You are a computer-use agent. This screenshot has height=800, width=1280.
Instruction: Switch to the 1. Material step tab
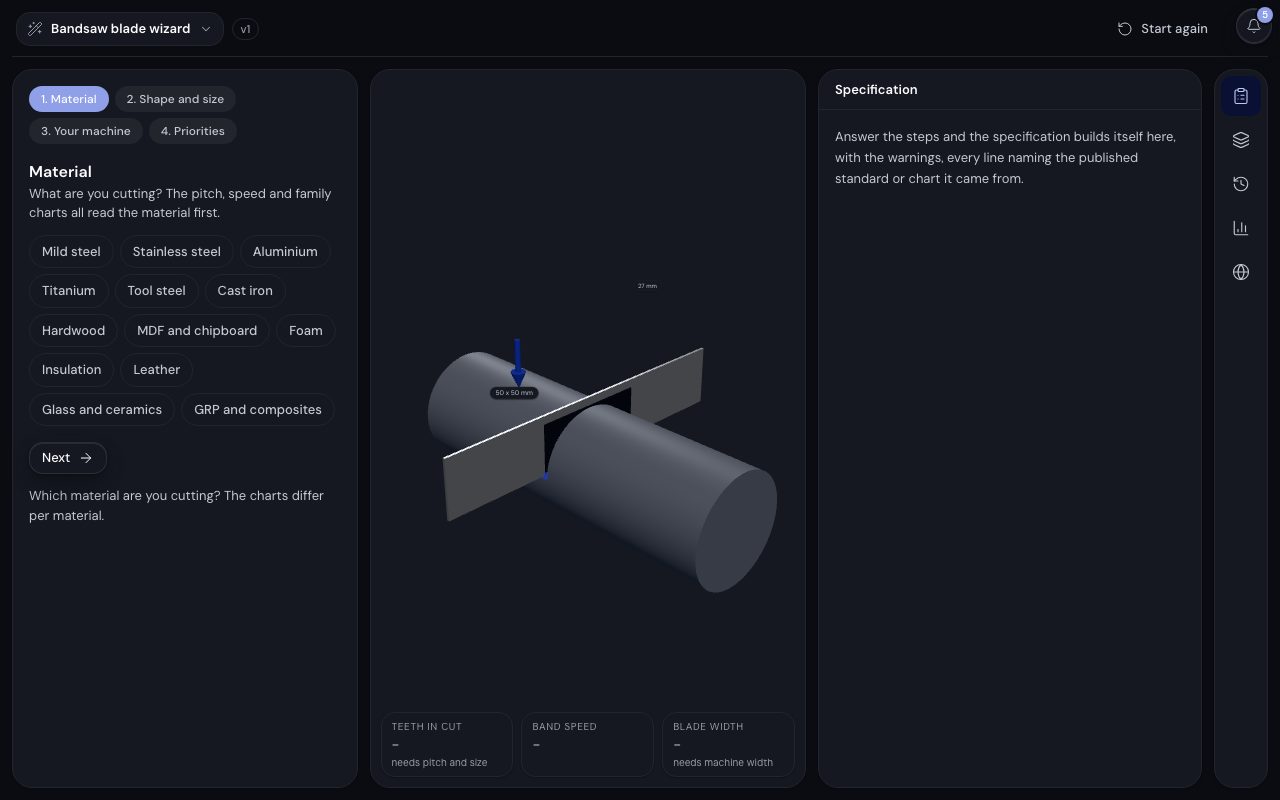coord(69,99)
